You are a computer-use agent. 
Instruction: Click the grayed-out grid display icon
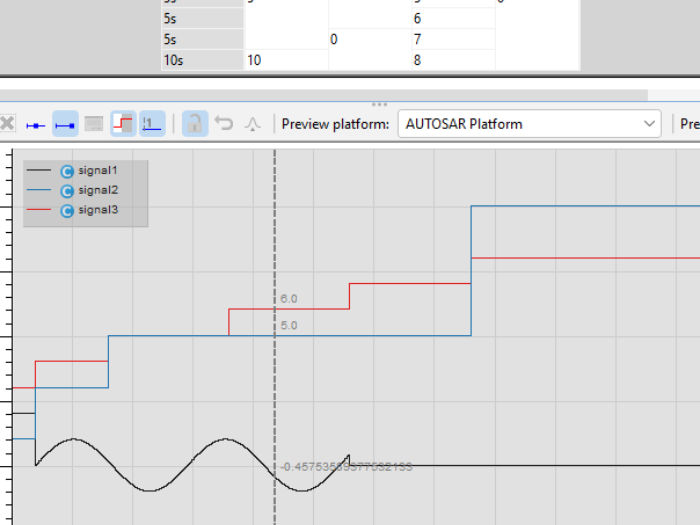(x=94, y=124)
